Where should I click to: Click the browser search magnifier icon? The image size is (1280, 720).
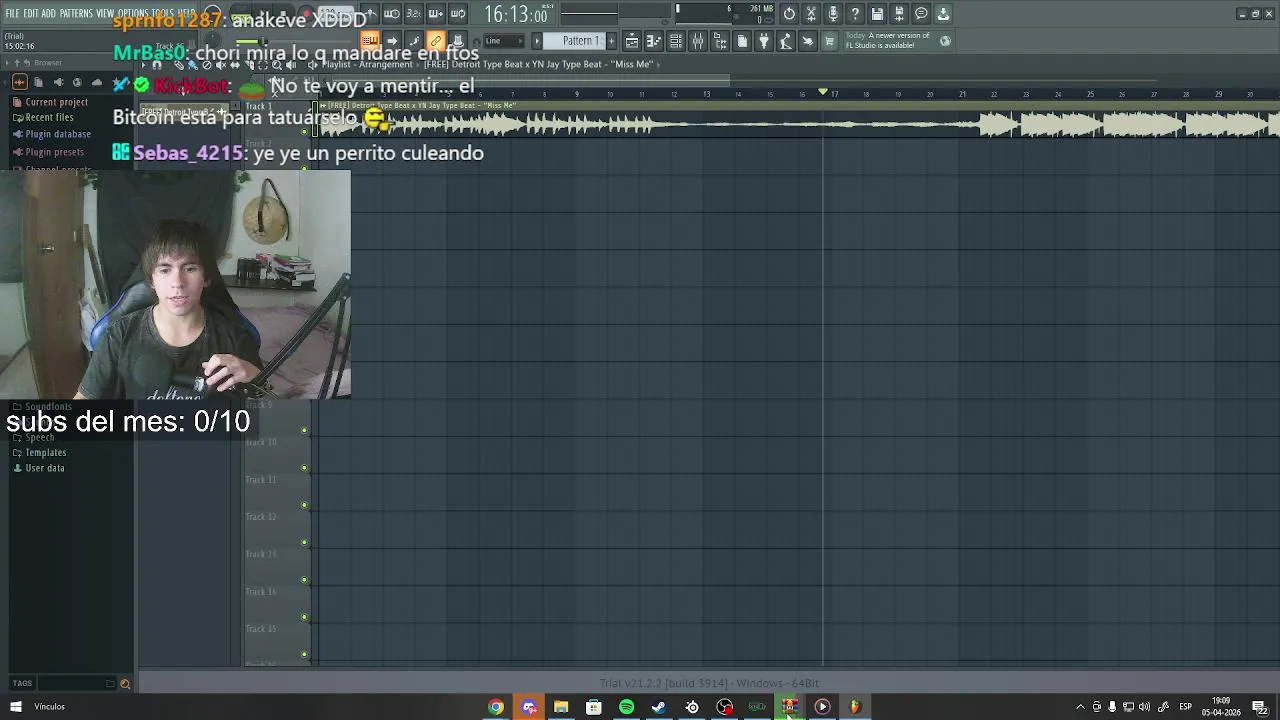coord(125,684)
